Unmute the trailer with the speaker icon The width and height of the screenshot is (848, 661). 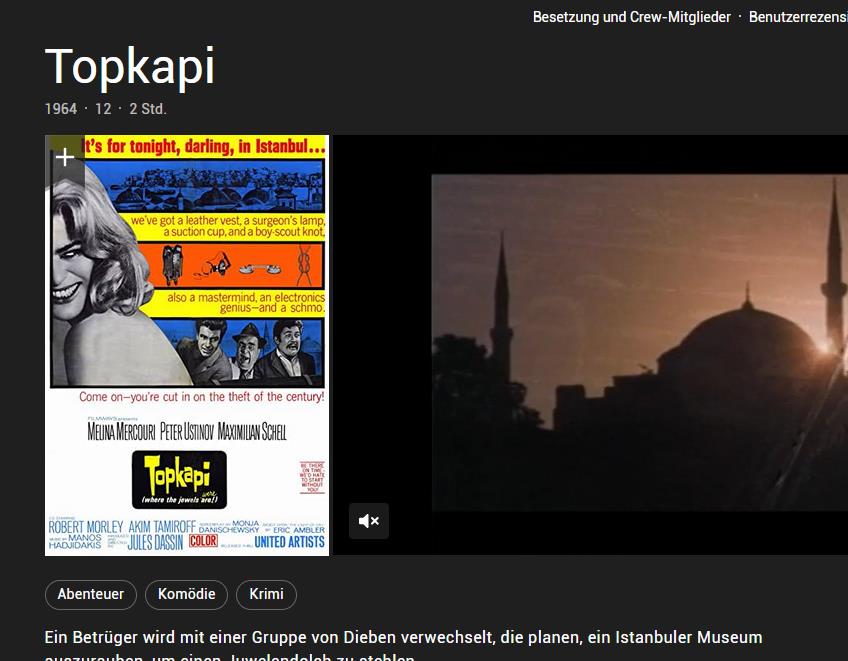pos(369,521)
